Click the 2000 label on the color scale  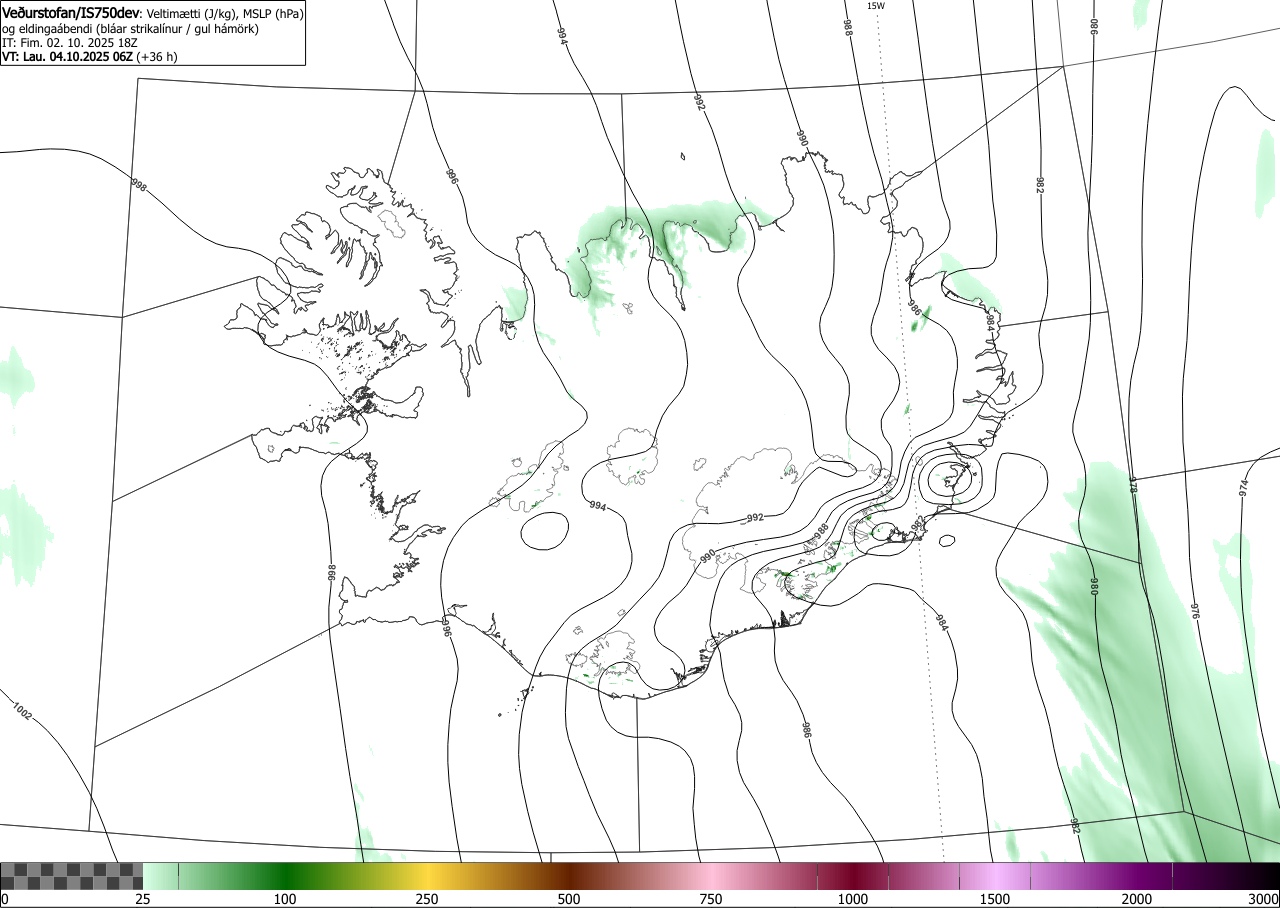(x=1137, y=899)
